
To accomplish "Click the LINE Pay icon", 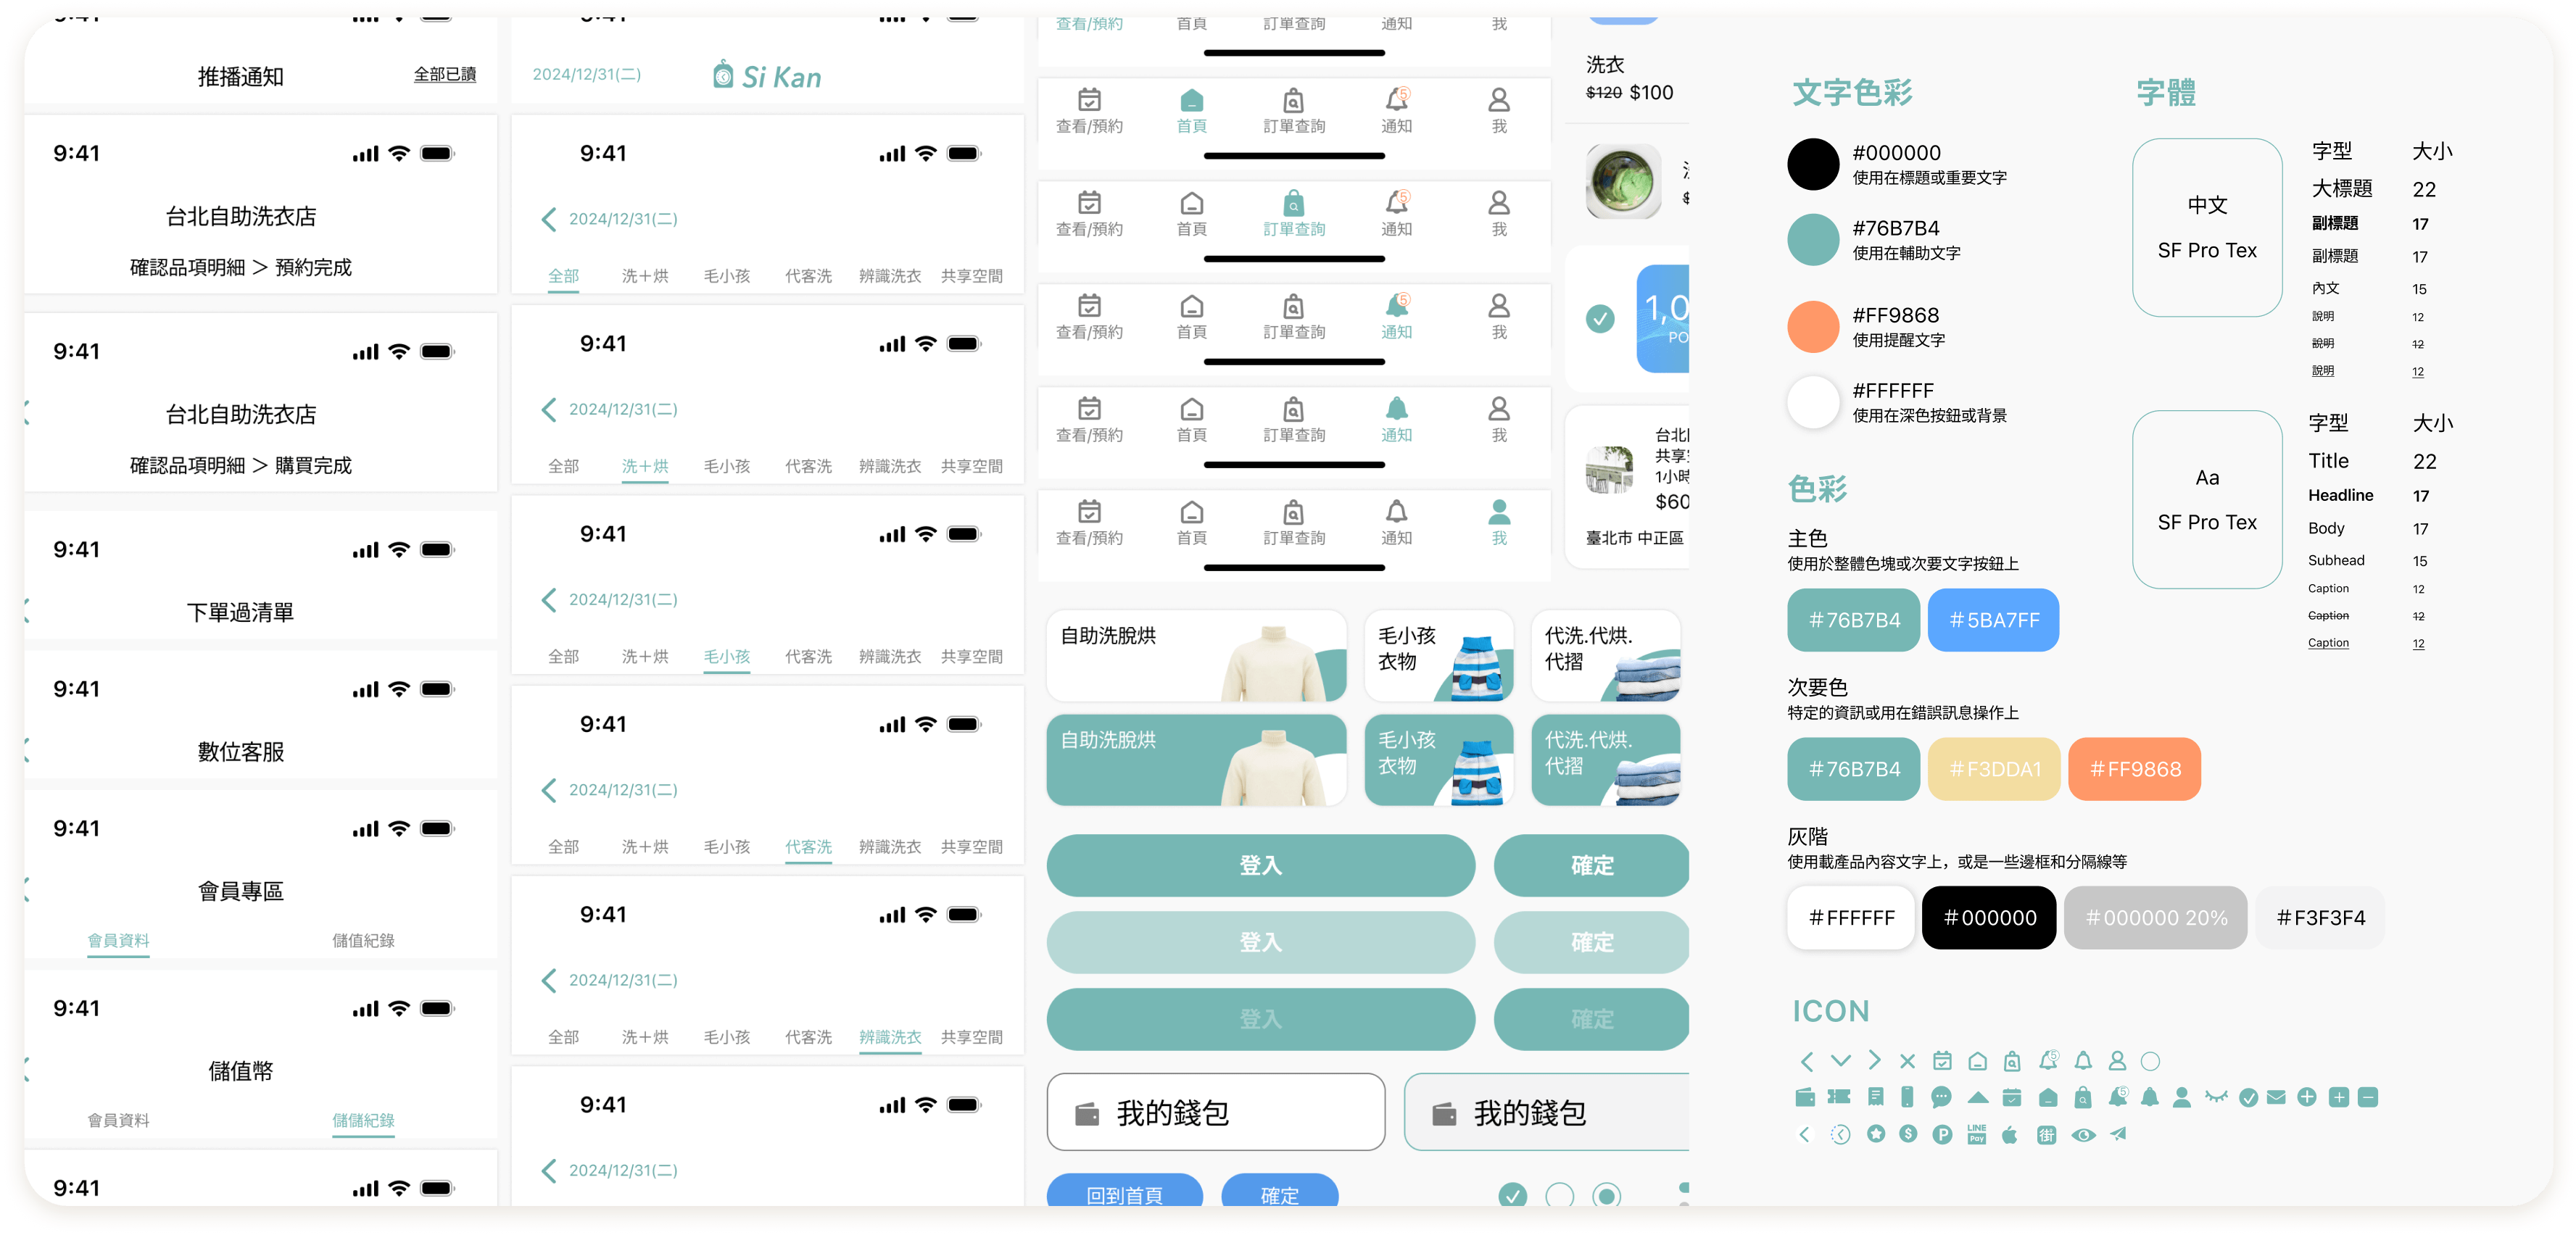I will [1976, 1134].
